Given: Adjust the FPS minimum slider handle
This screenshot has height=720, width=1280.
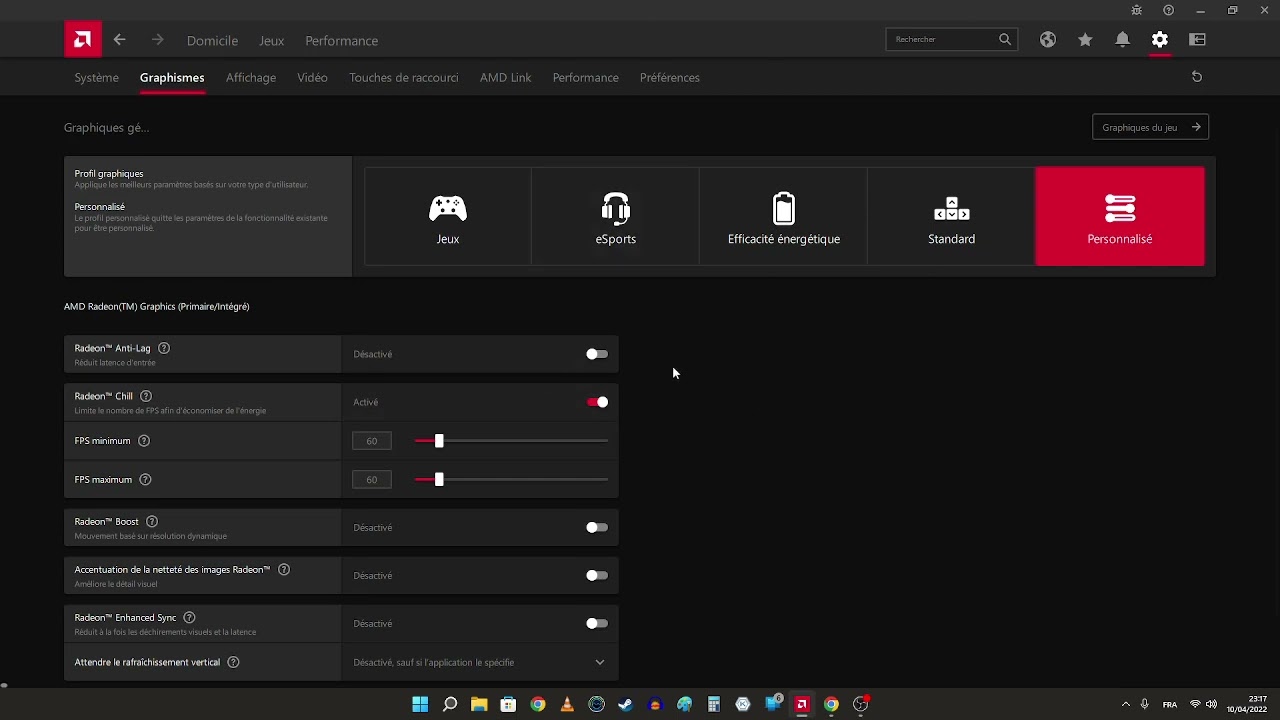Looking at the screenshot, I should 439,441.
